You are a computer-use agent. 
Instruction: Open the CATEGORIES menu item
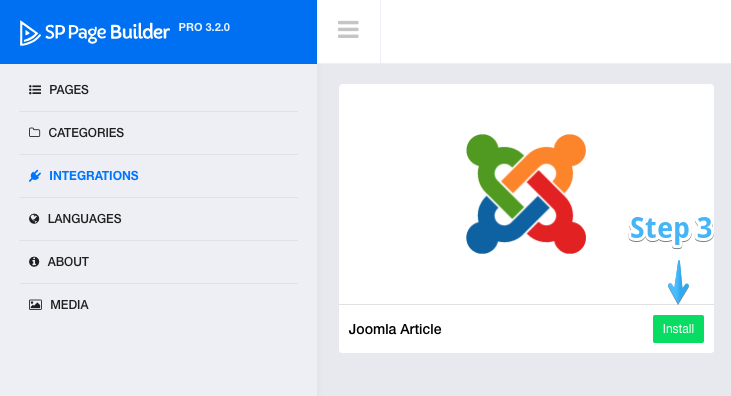pos(159,133)
